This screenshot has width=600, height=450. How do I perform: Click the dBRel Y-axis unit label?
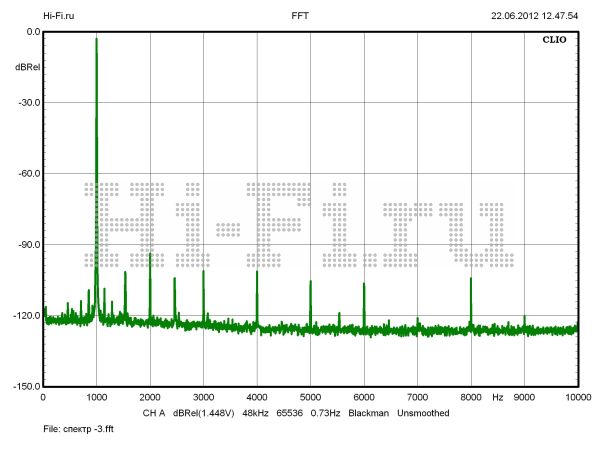pos(27,66)
